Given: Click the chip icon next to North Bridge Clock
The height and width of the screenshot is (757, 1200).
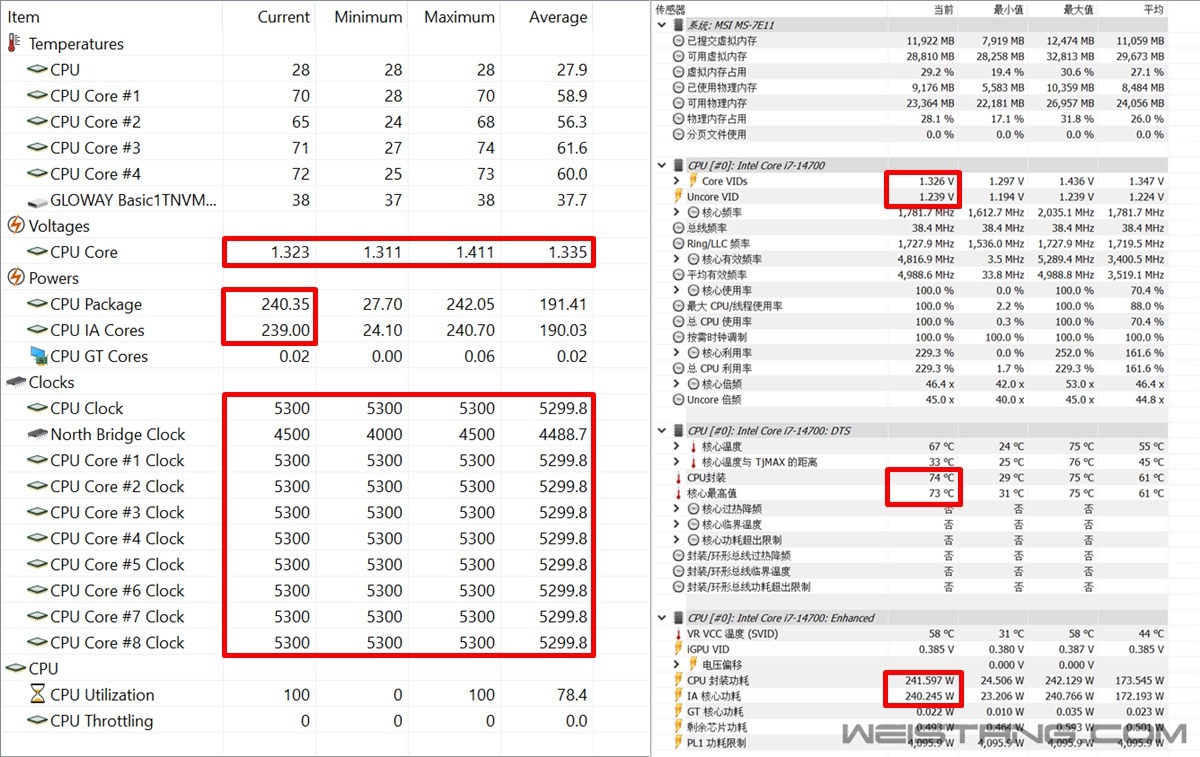Looking at the screenshot, I should coord(37,434).
